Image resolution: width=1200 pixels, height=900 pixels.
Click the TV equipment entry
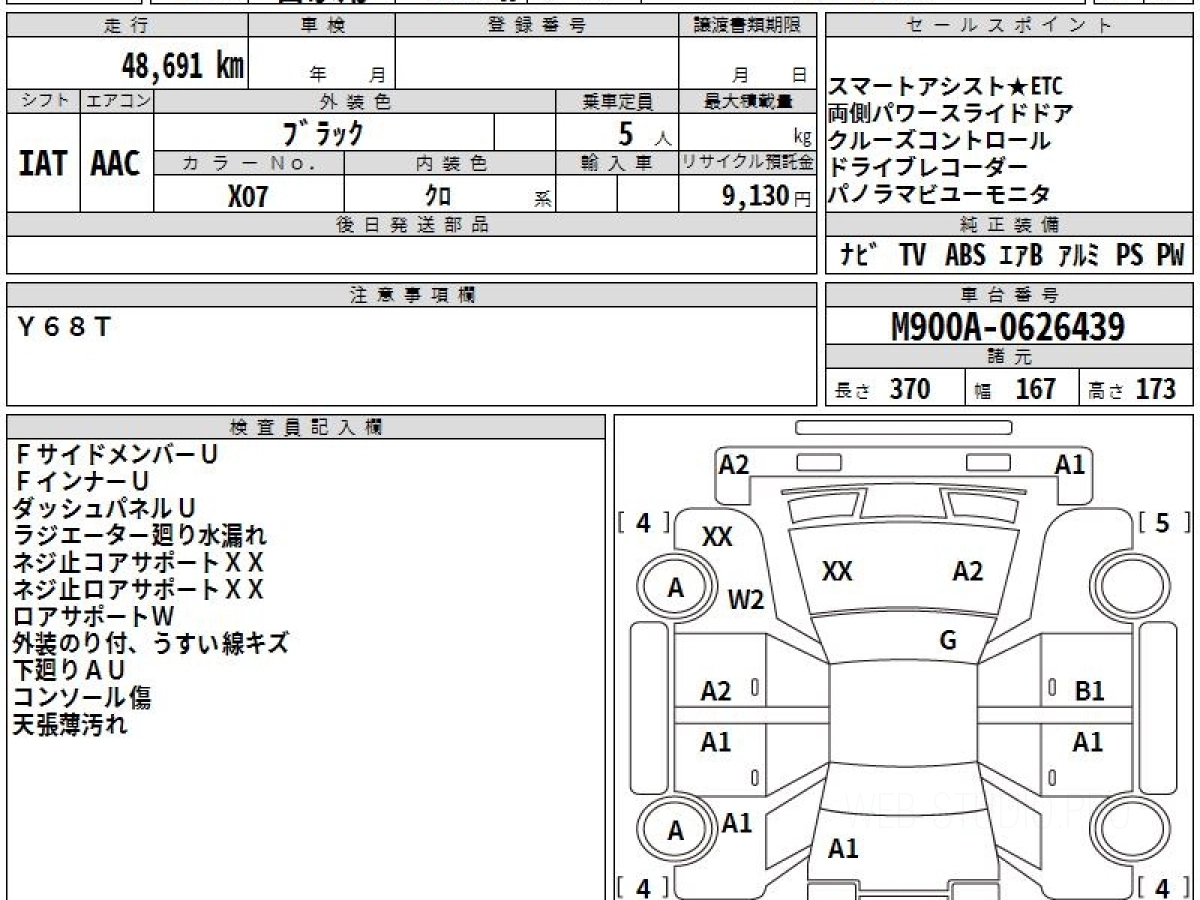coord(912,255)
